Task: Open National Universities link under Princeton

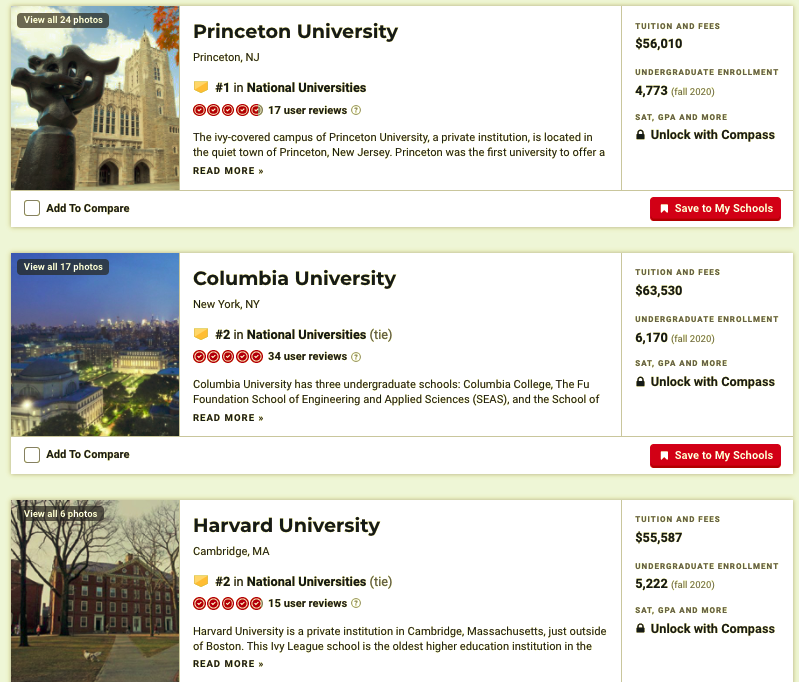Action: pyautogui.click(x=306, y=88)
